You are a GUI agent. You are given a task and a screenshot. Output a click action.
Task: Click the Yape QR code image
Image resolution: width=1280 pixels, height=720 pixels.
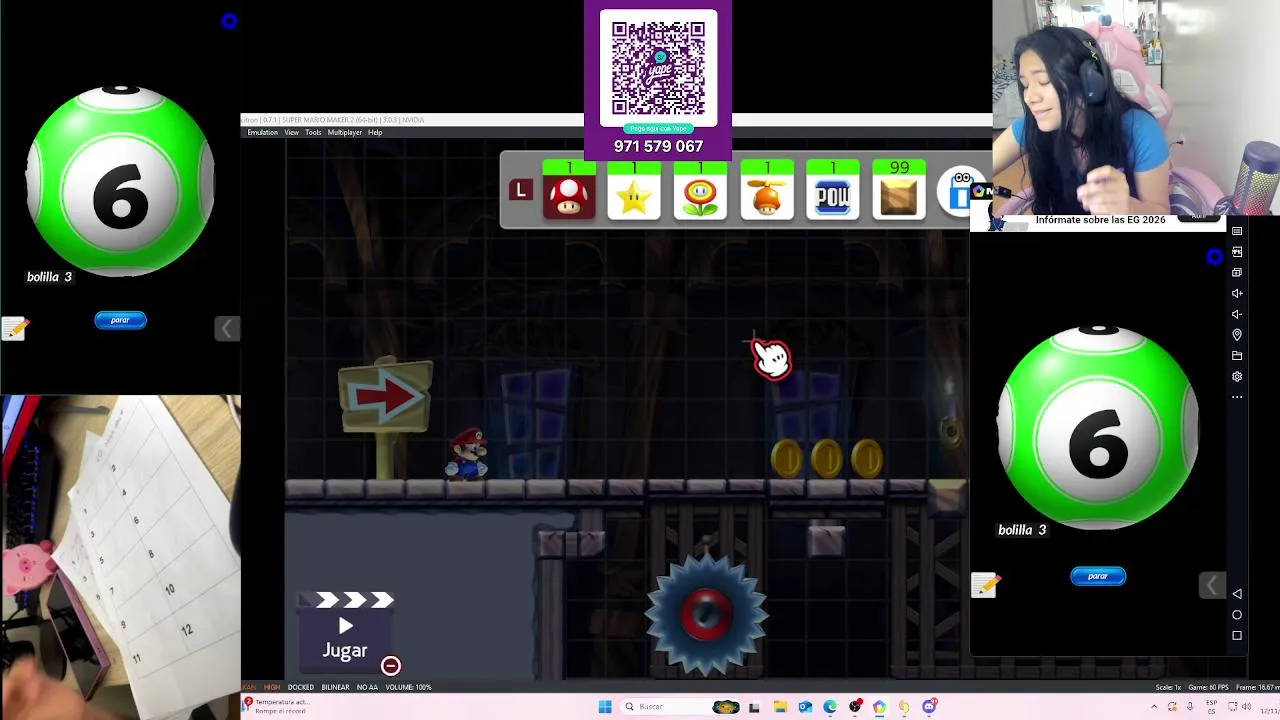658,69
